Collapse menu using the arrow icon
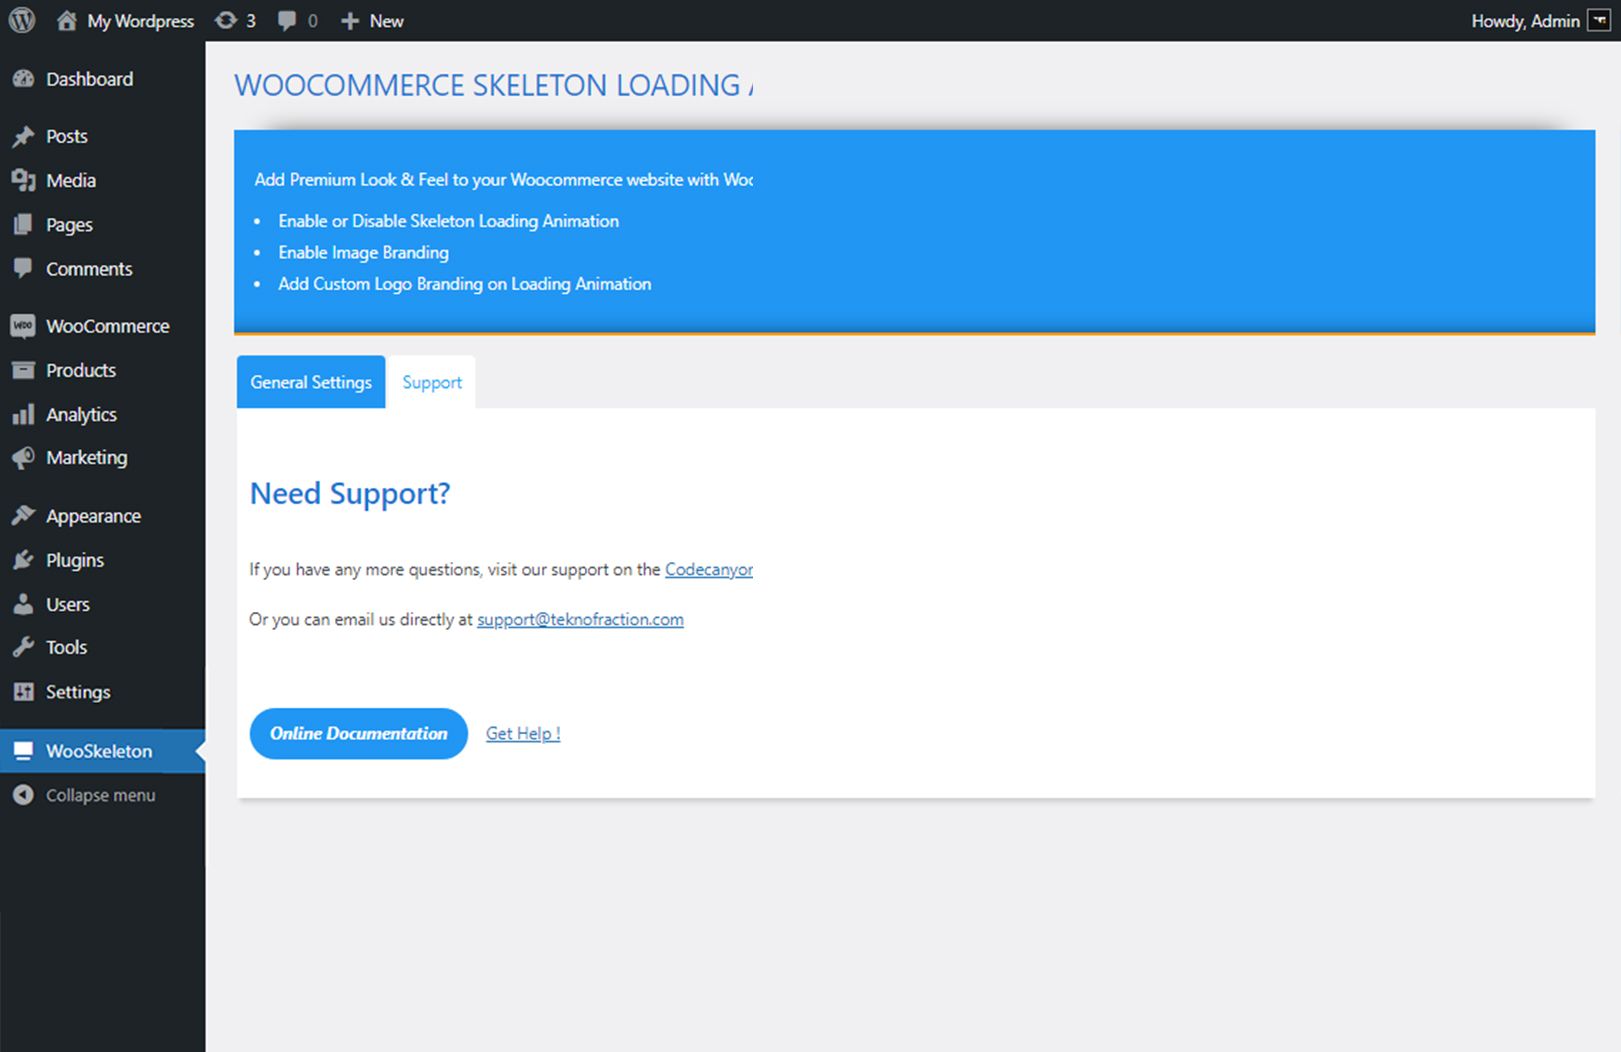 click(23, 795)
